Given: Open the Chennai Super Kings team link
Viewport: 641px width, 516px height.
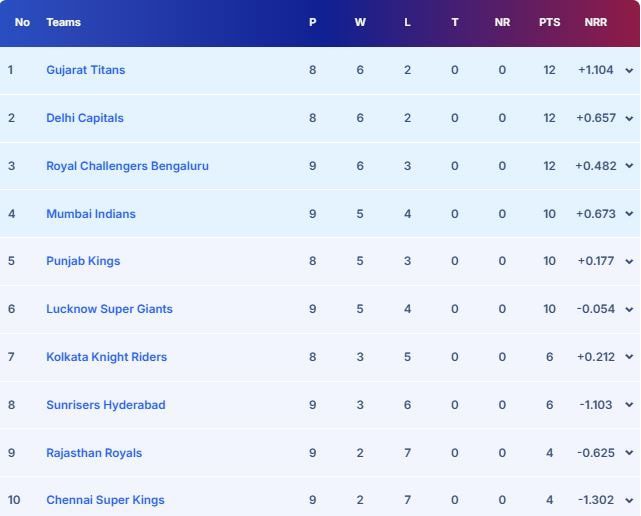Looking at the screenshot, I should 105,500.
